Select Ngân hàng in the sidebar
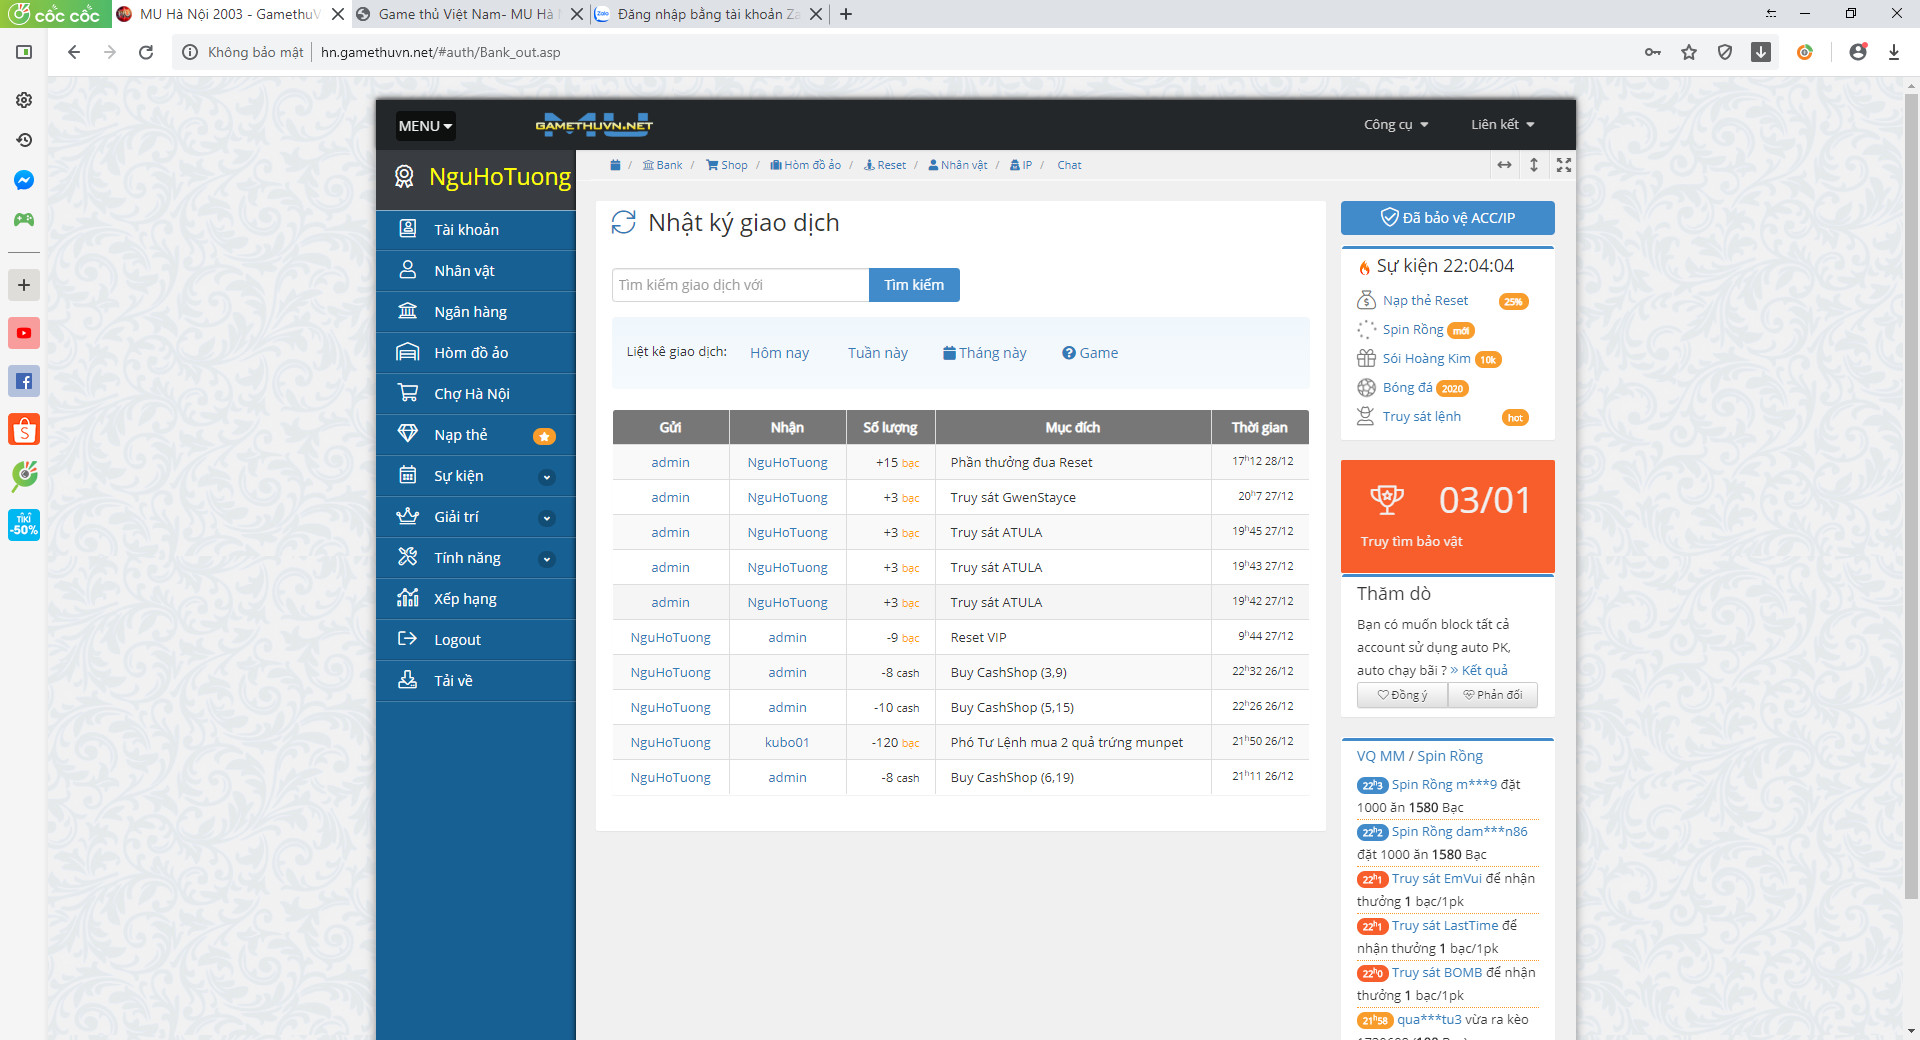 click(470, 312)
